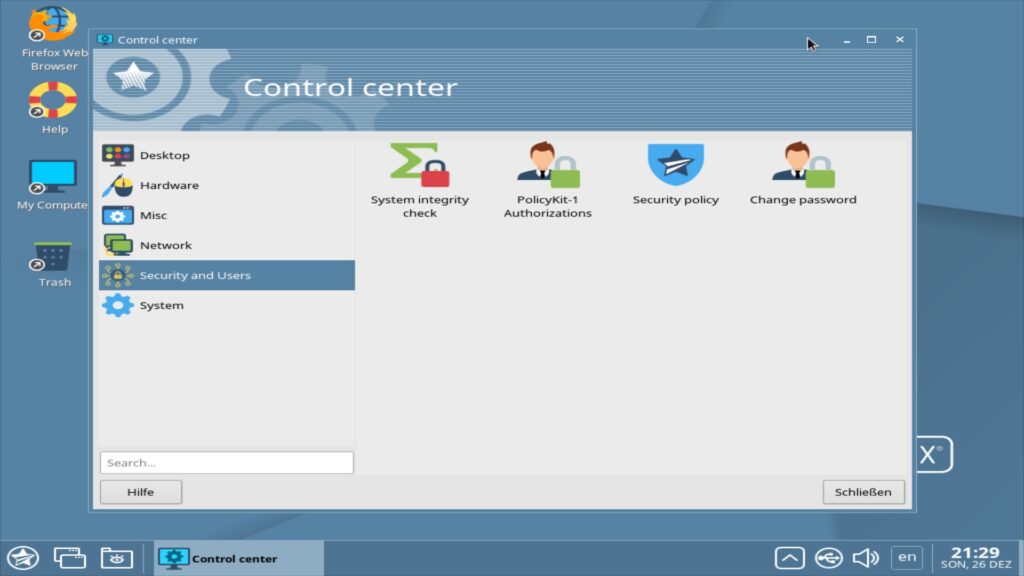Open PolicyKit-1 Authorizations

click(x=547, y=181)
